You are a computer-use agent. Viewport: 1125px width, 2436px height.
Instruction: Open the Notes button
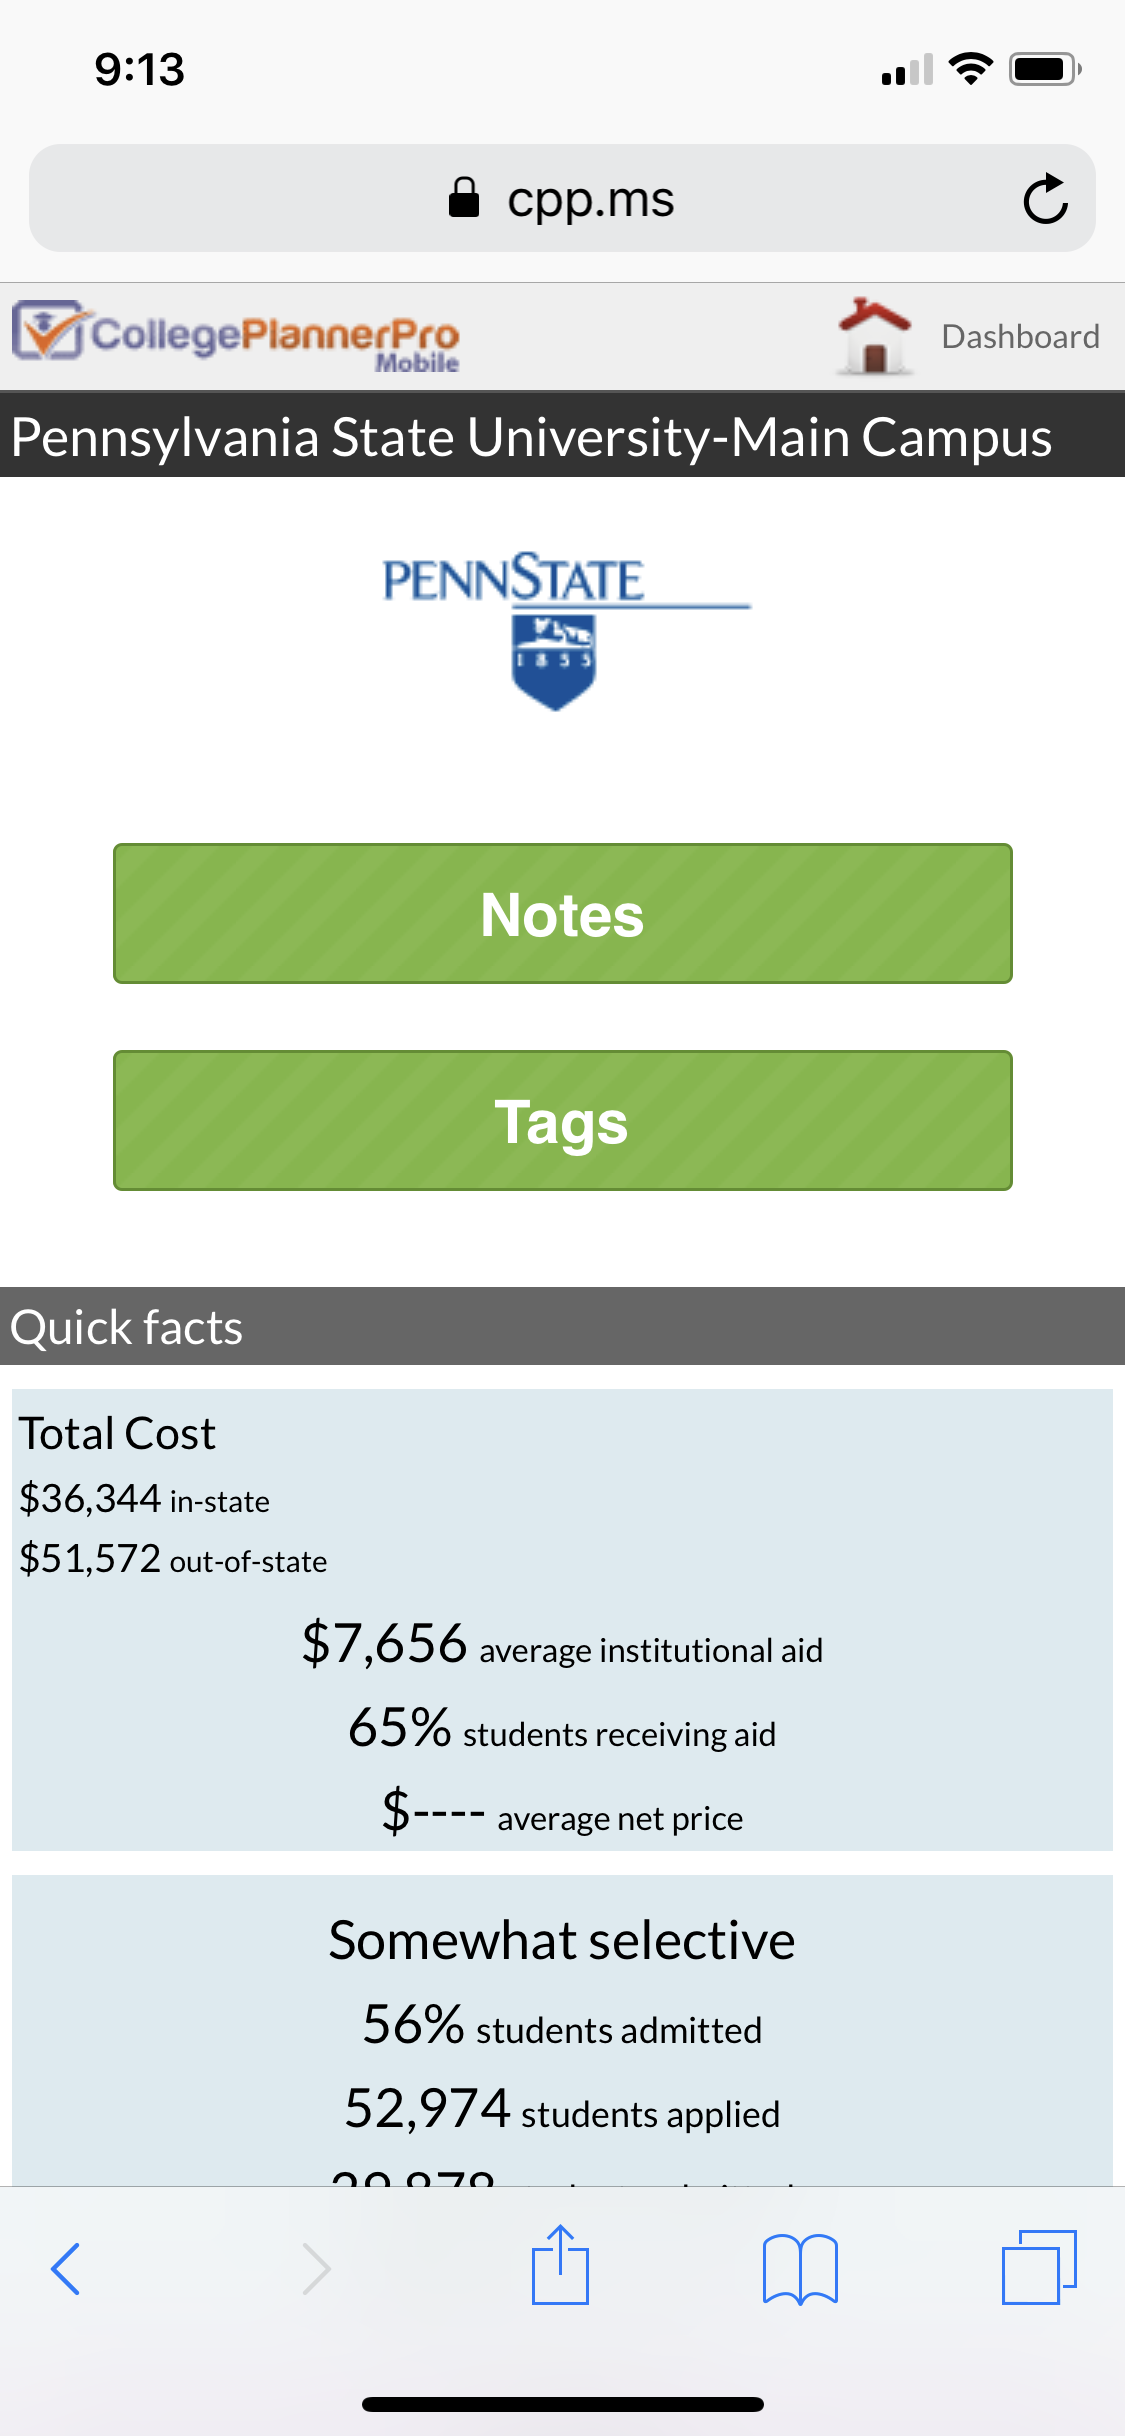(562, 913)
